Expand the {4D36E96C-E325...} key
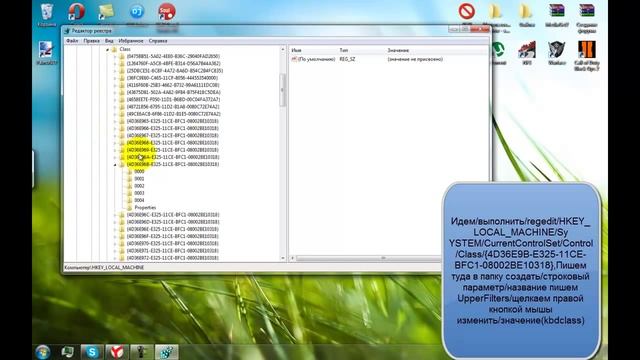 [x=115, y=215]
